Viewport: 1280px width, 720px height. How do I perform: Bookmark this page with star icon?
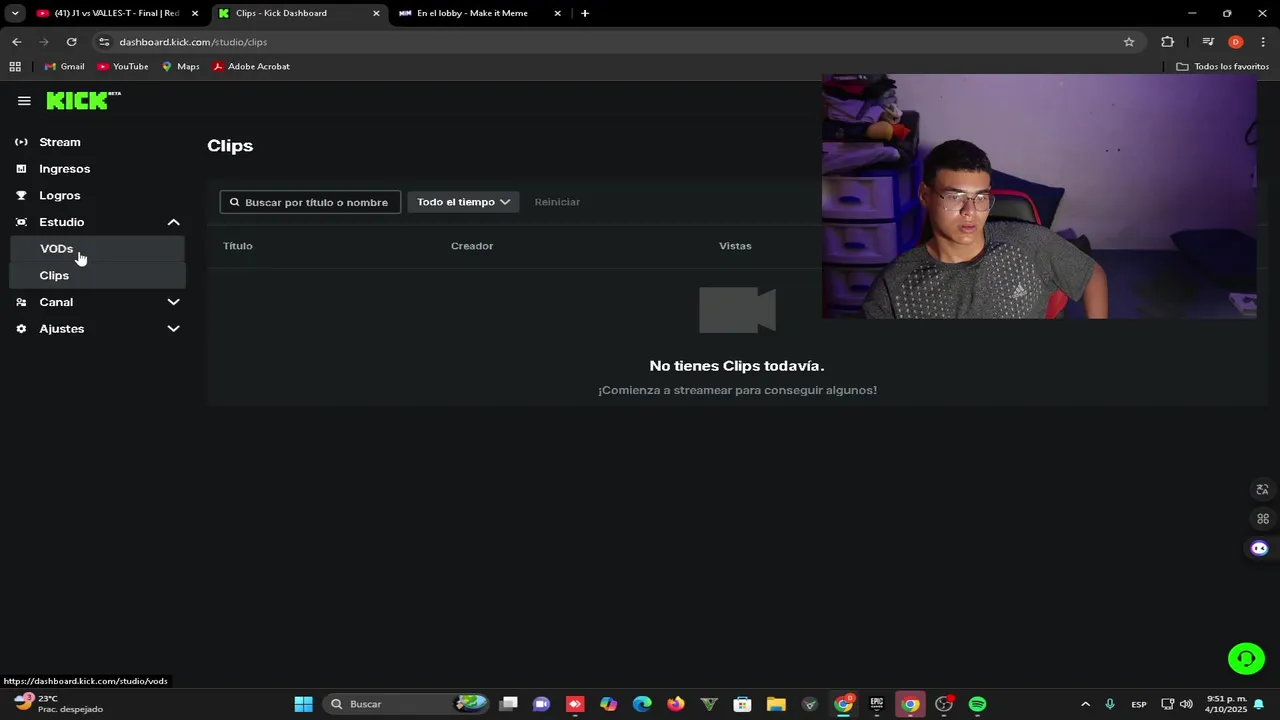[1129, 42]
